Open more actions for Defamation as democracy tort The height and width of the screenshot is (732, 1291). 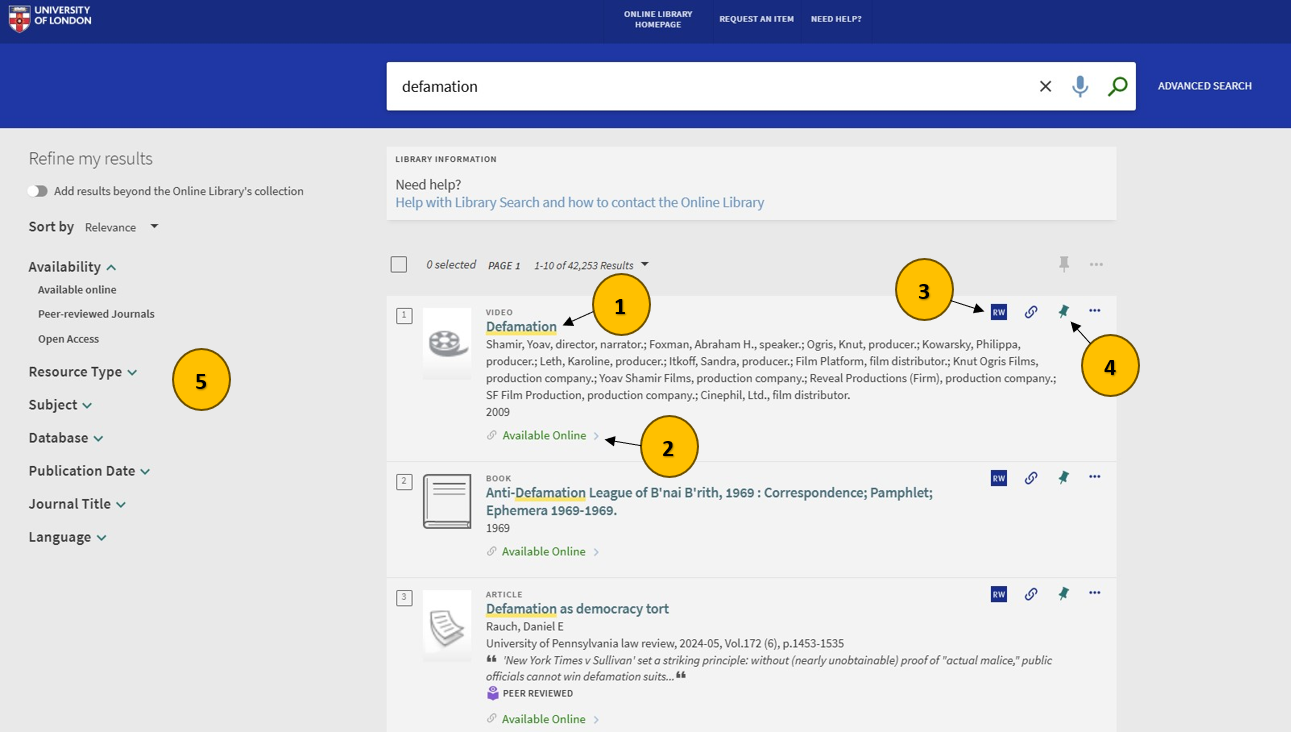click(1095, 593)
